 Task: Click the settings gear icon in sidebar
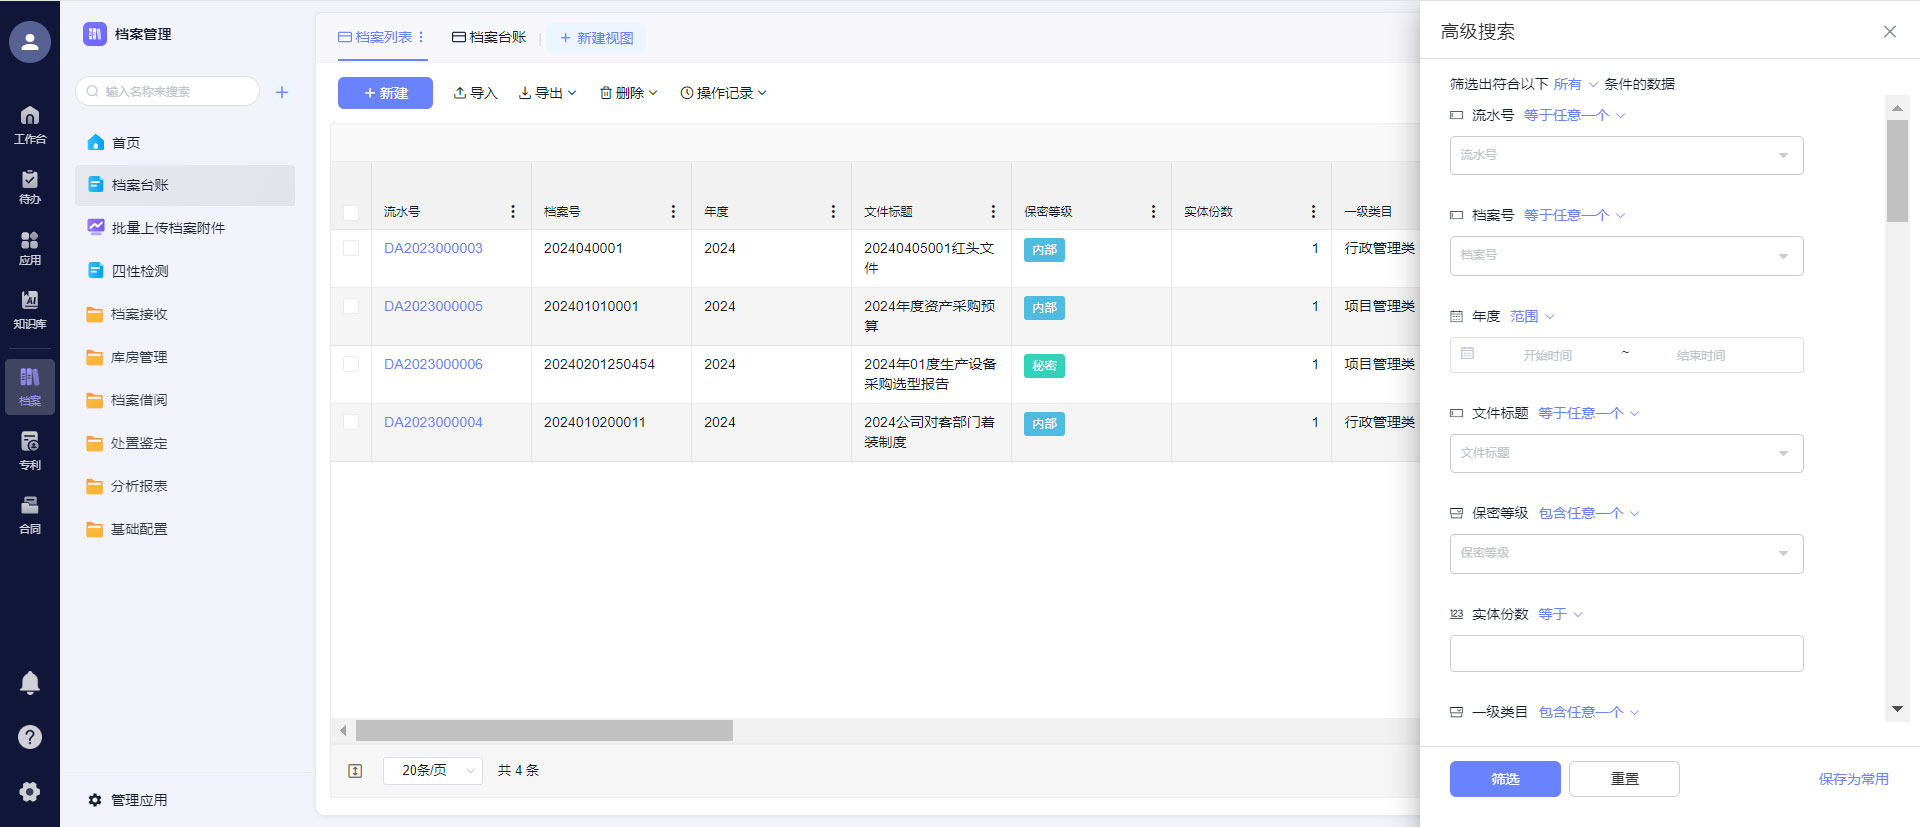[30, 791]
